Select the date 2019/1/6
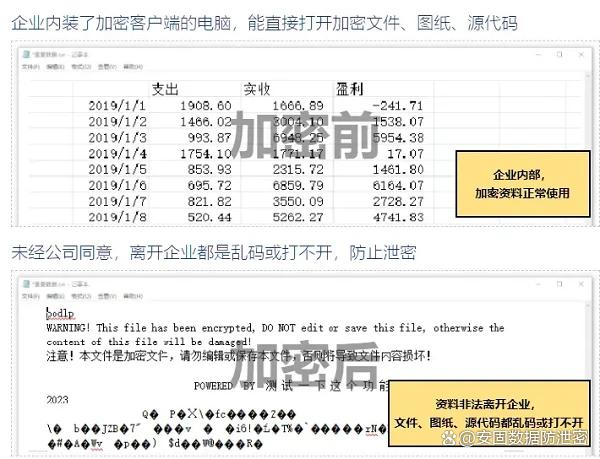 [117, 186]
